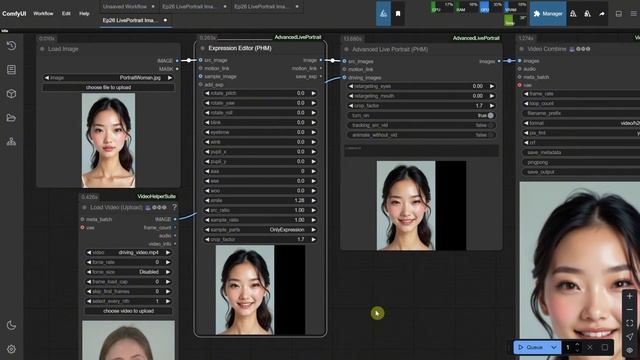Click choose file to upload button
640x360 pixels.
click(x=108, y=87)
